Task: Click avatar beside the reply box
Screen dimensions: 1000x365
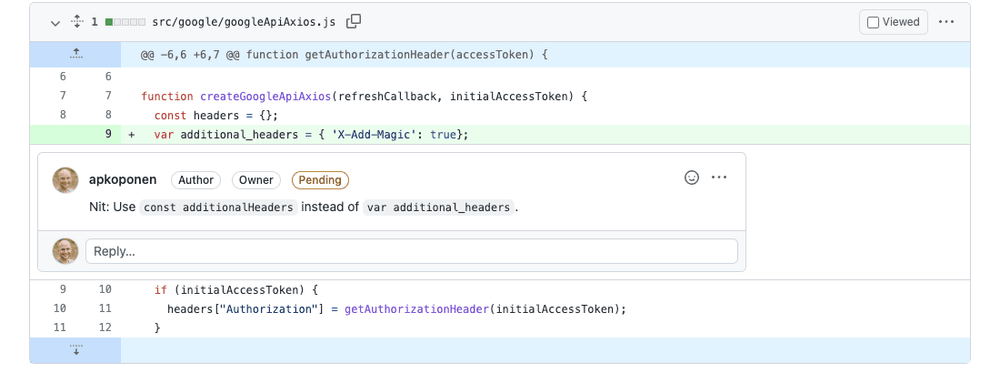Action: [65, 251]
